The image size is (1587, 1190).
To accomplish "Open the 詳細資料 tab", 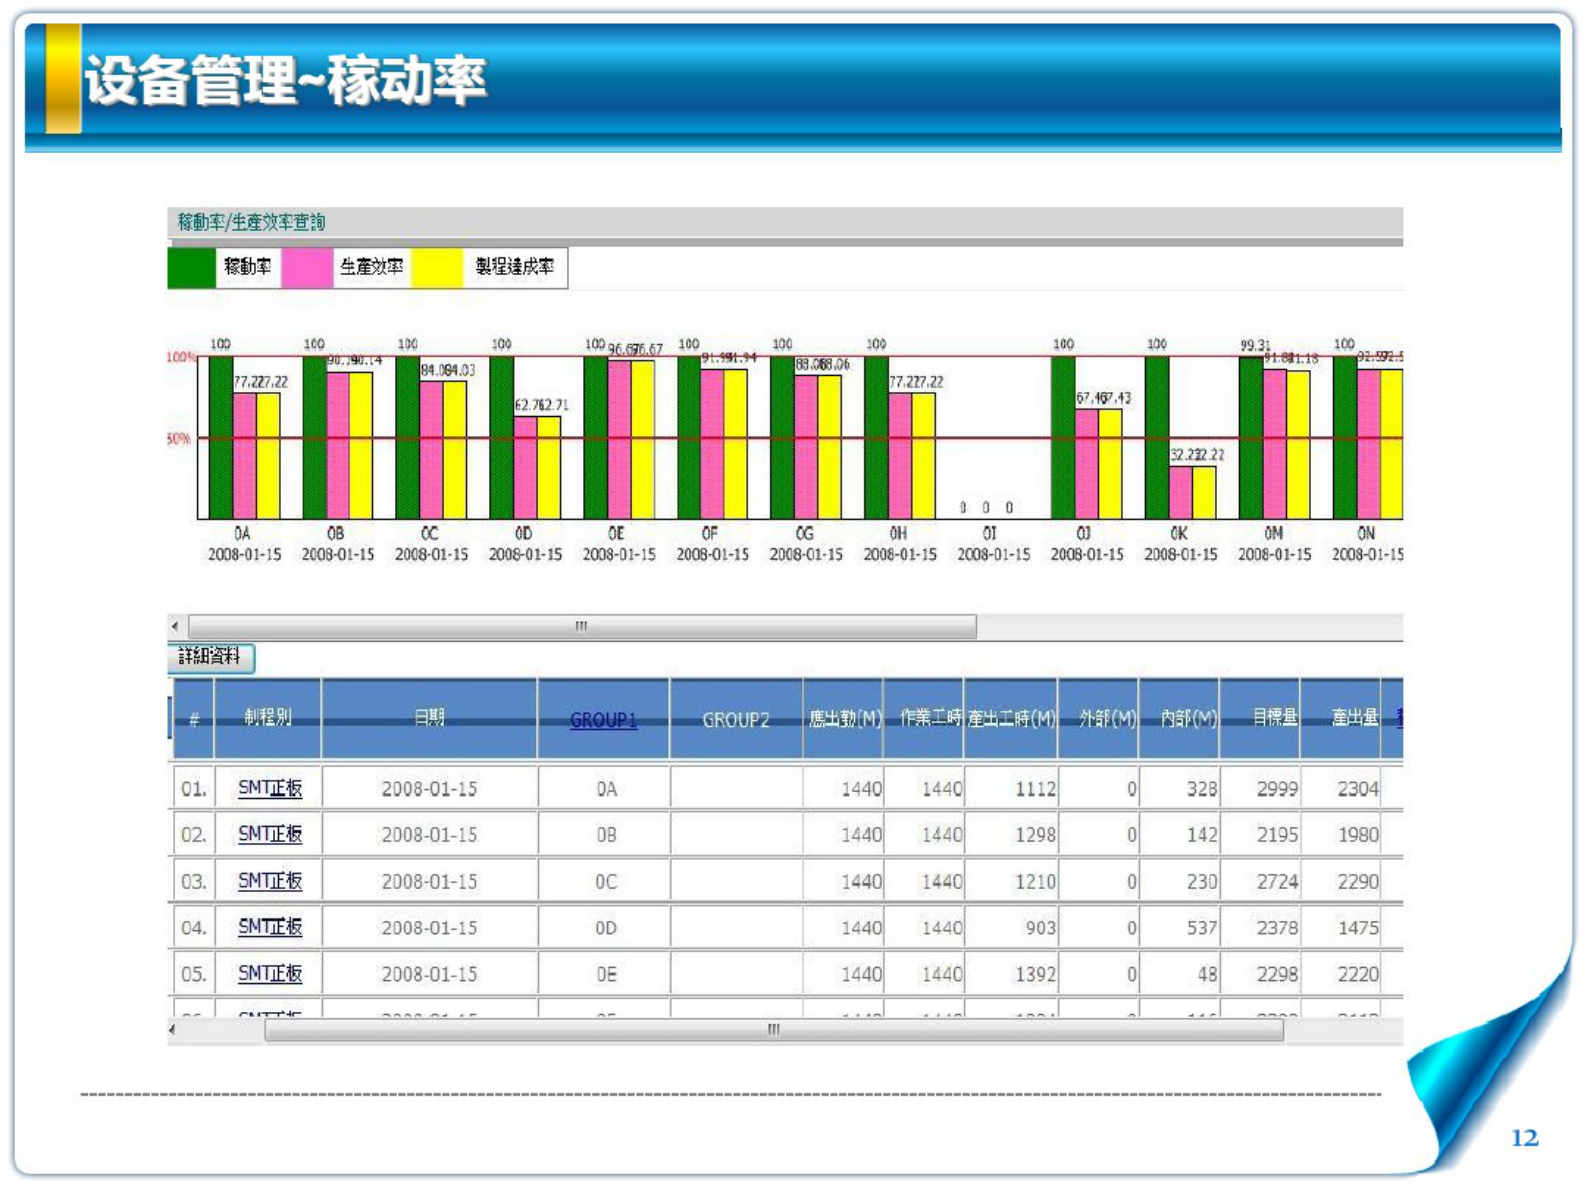I will pos(211,657).
